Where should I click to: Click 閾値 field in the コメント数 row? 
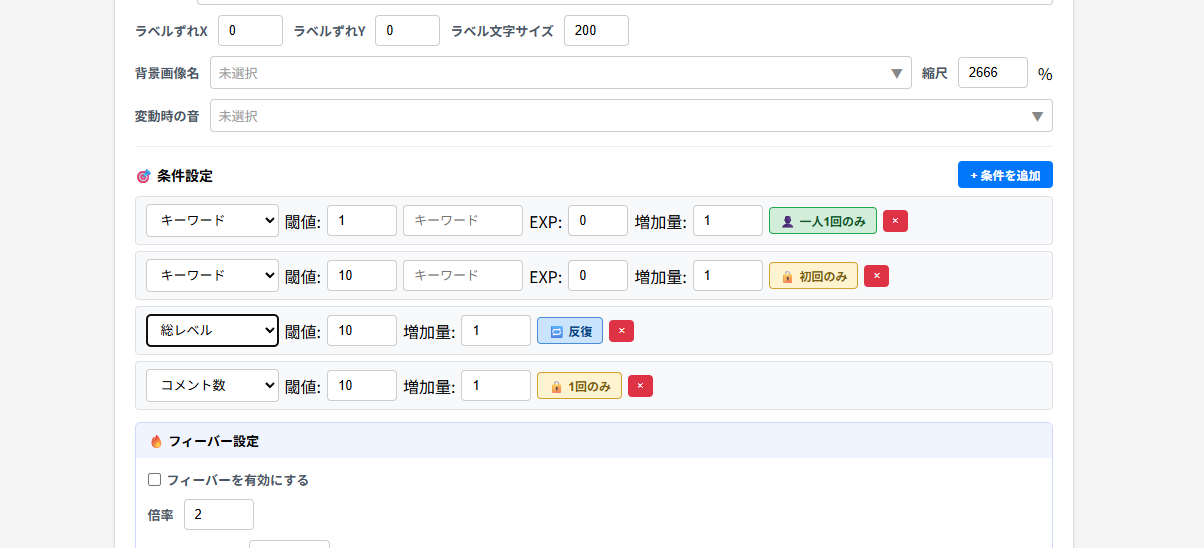[362, 385]
